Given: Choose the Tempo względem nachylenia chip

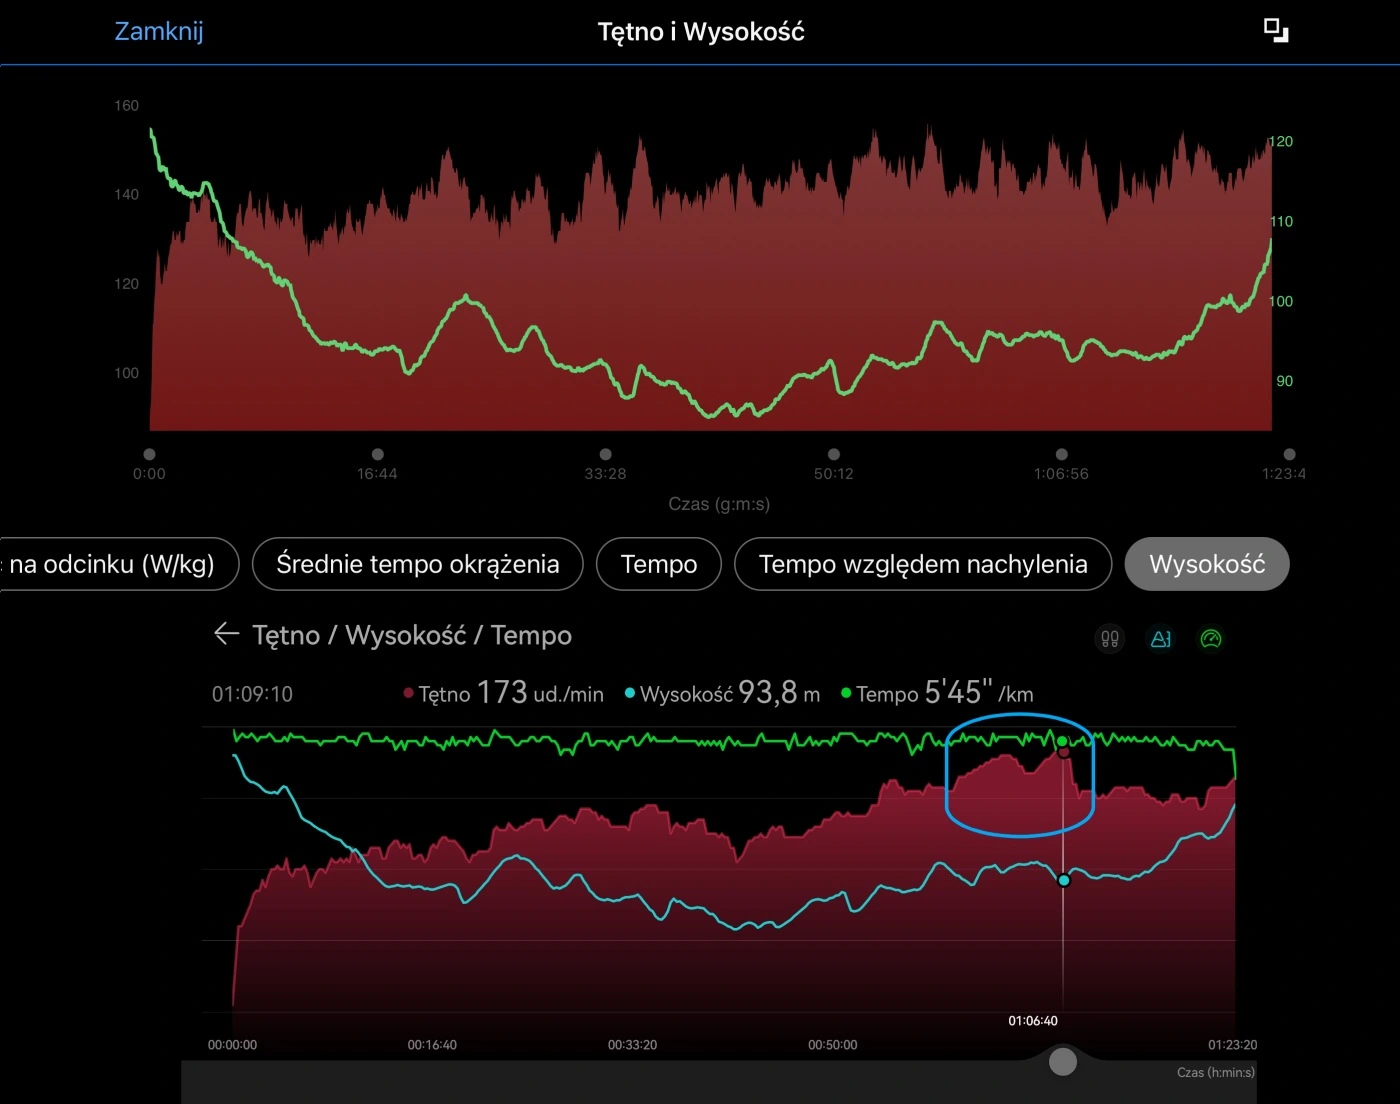Looking at the screenshot, I should coord(922,564).
